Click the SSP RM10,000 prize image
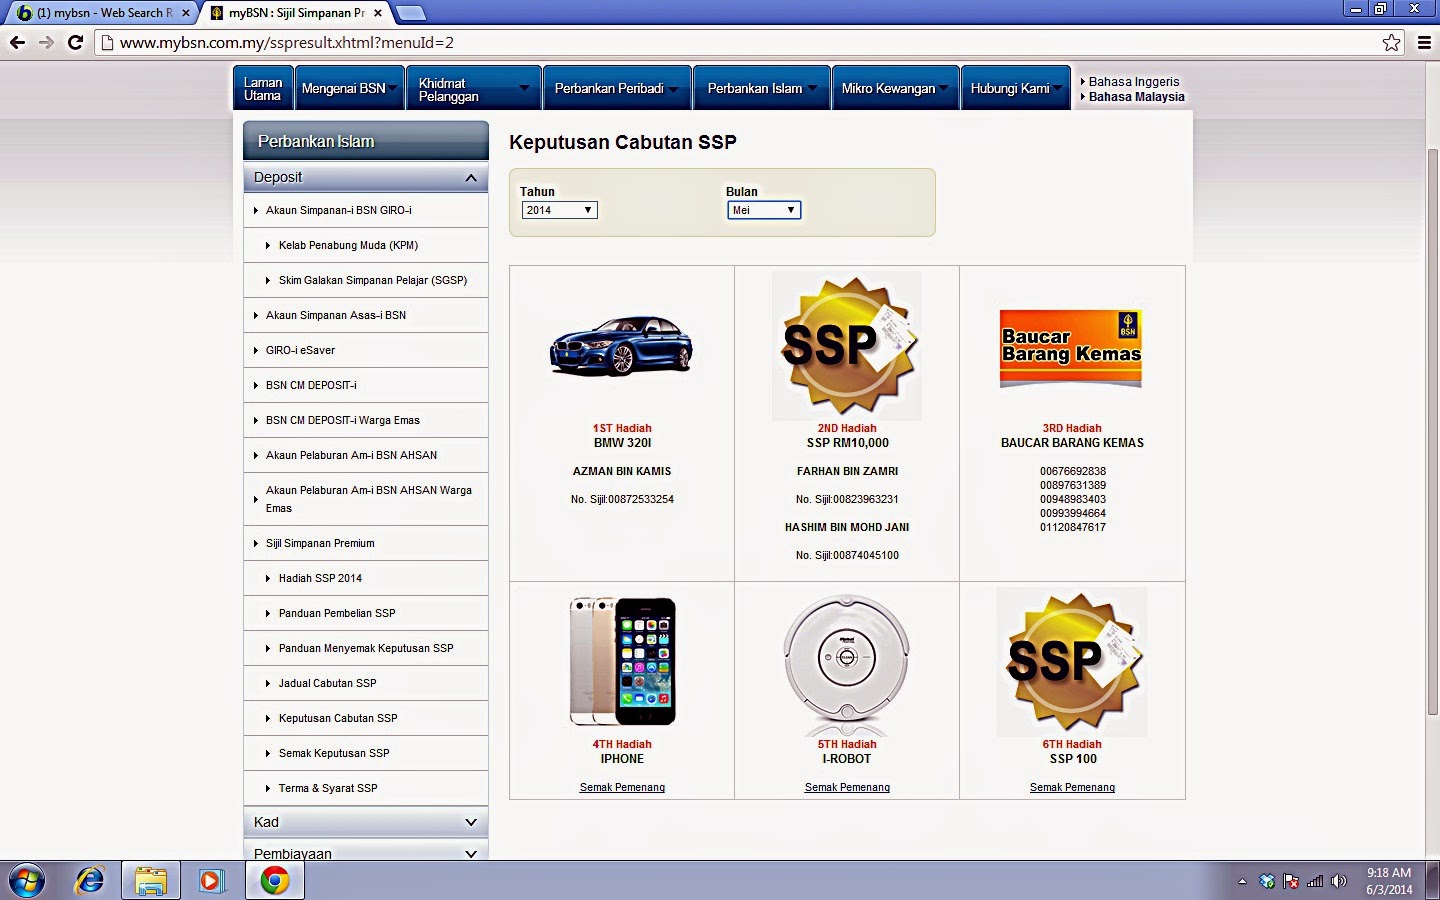 tap(847, 345)
